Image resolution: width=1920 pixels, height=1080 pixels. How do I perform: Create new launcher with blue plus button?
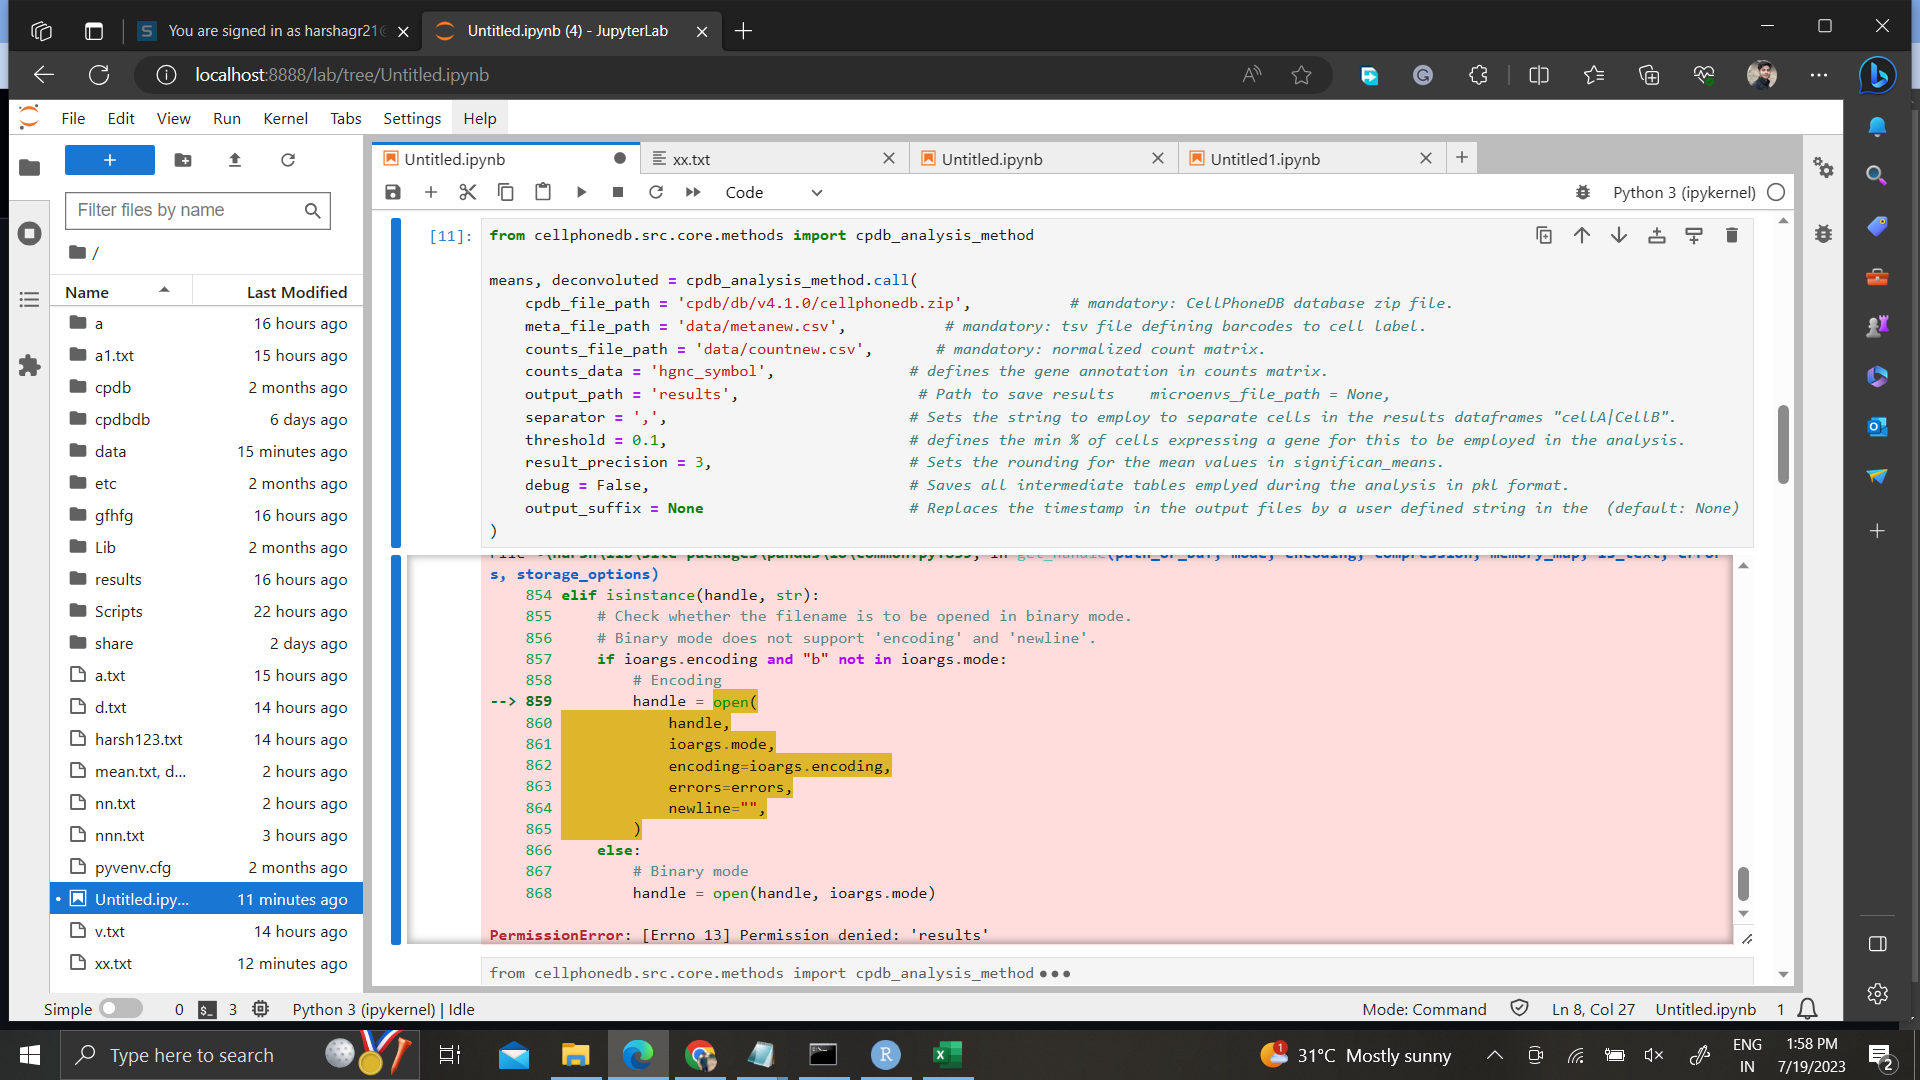point(109,160)
